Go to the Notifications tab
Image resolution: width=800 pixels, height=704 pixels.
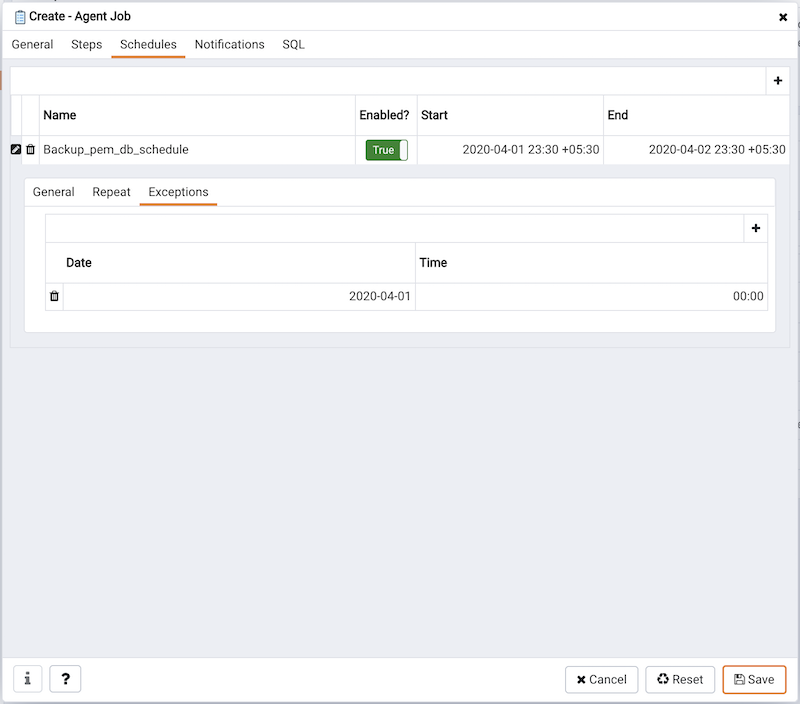tap(230, 44)
